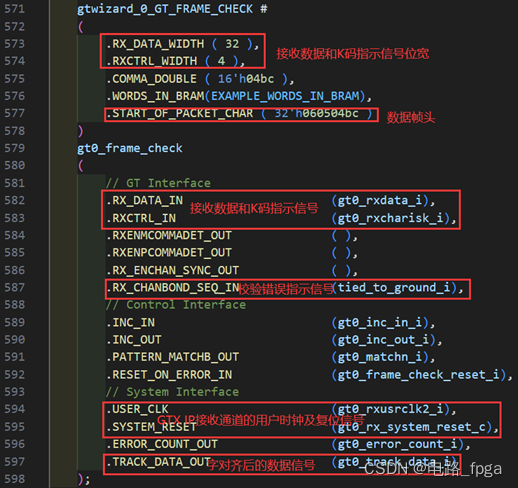Click the '.RX_DATA_IN' port name
The height and width of the screenshot is (488, 518).
point(145,201)
